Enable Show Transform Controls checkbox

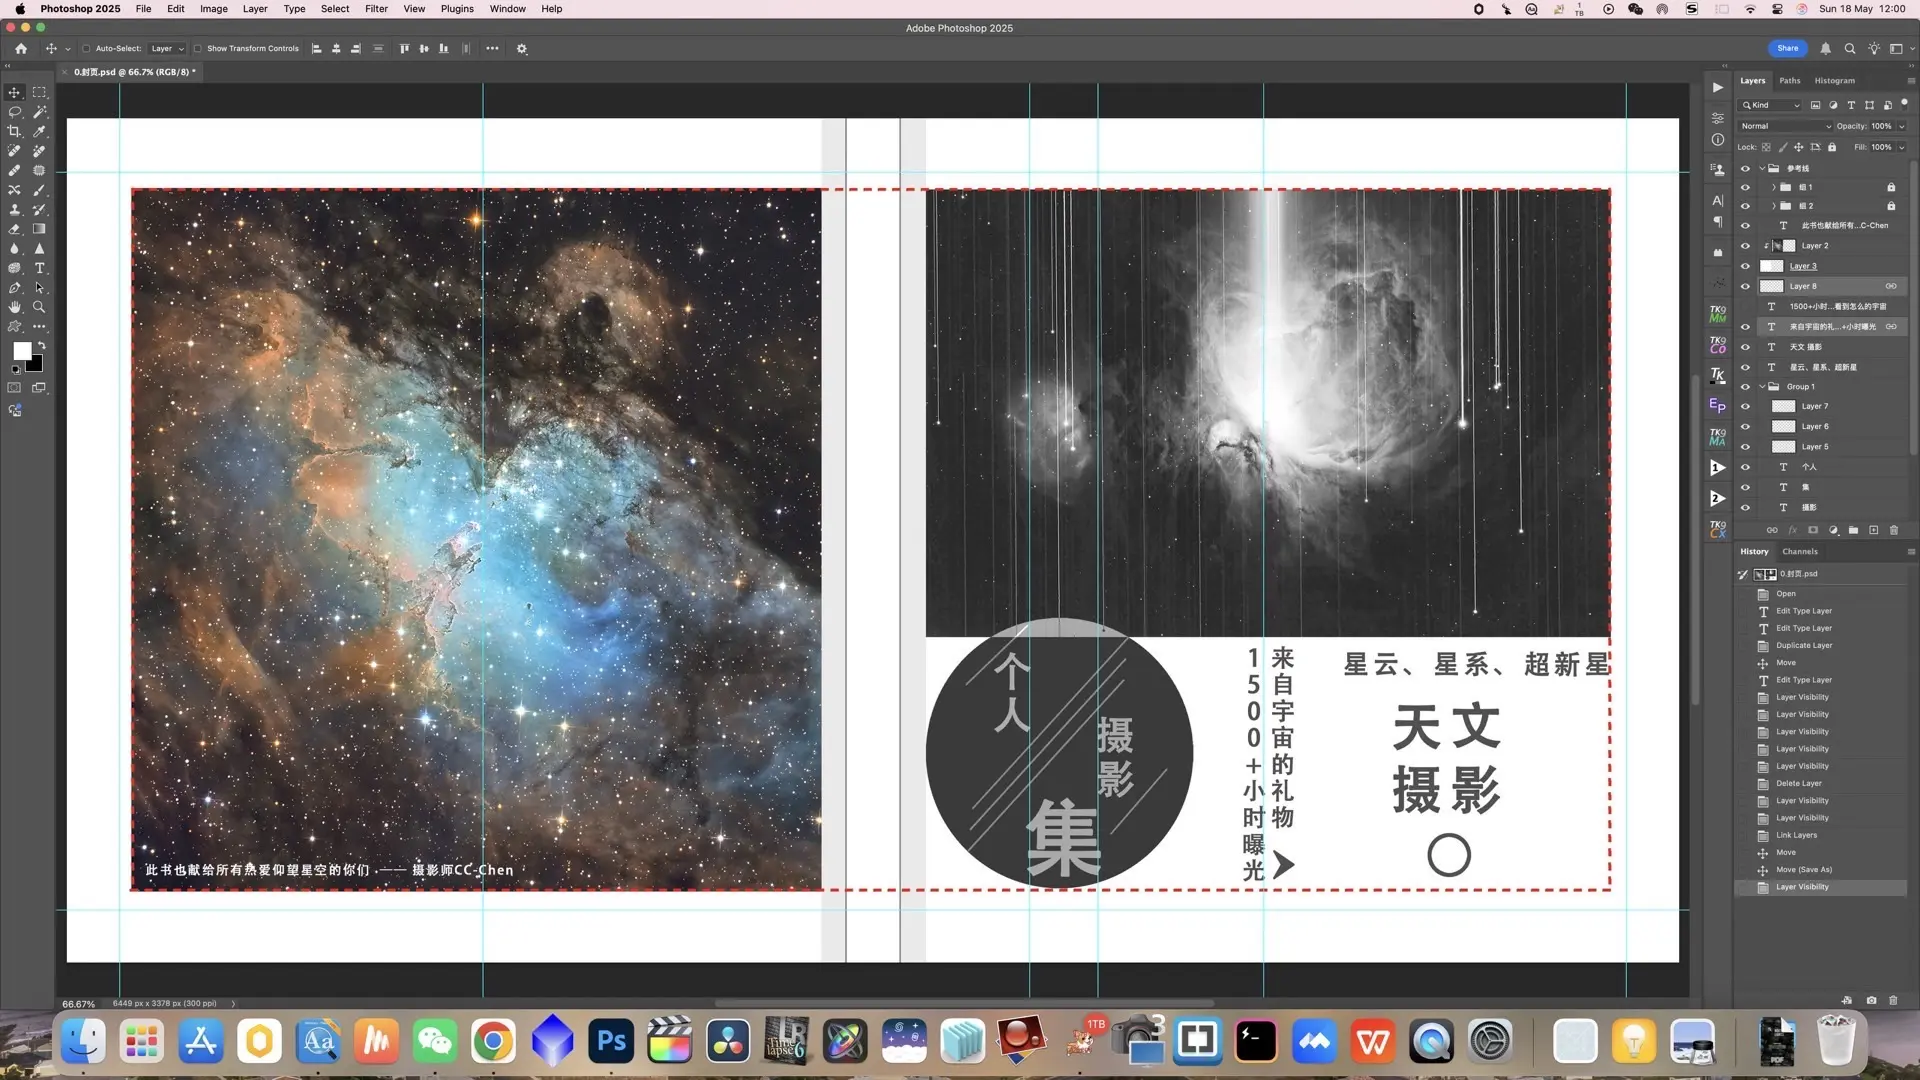pos(198,48)
